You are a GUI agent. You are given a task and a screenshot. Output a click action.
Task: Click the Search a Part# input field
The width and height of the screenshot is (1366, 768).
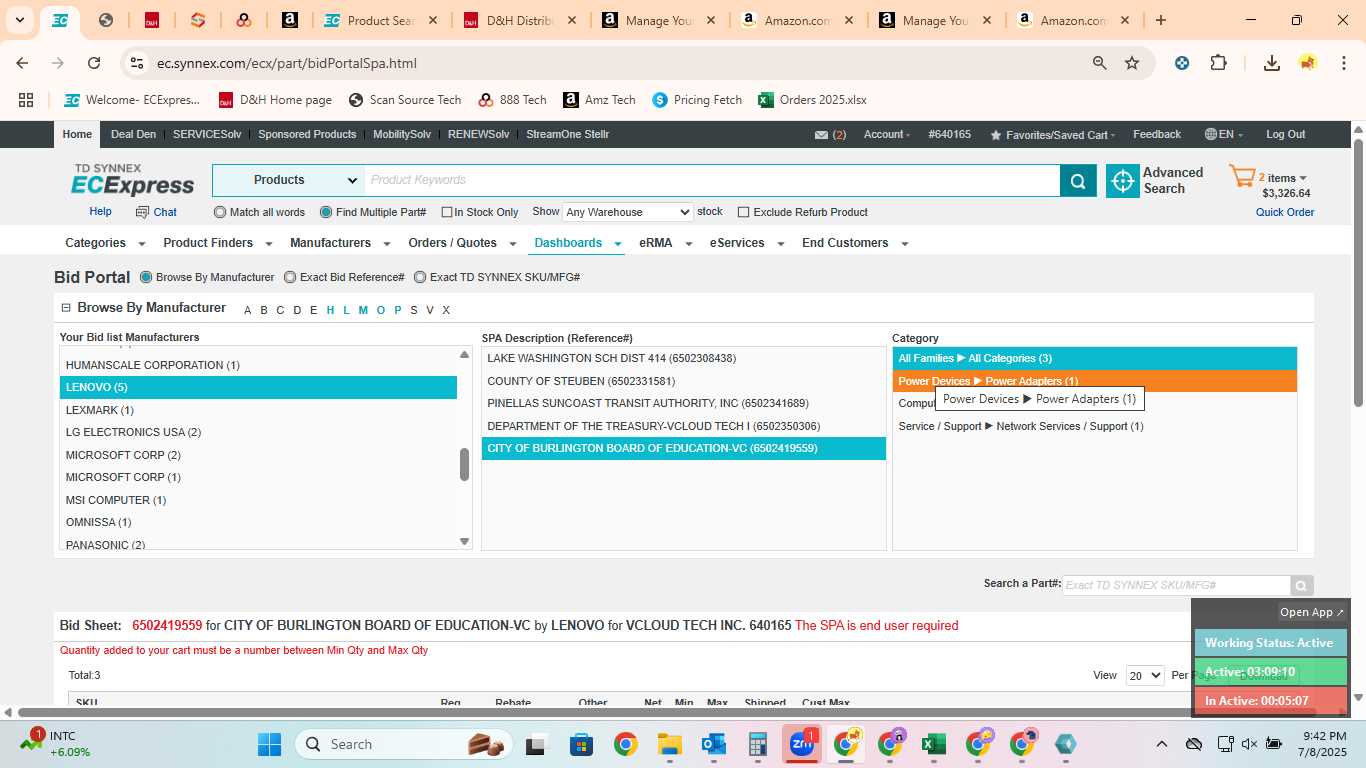(x=1176, y=585)
